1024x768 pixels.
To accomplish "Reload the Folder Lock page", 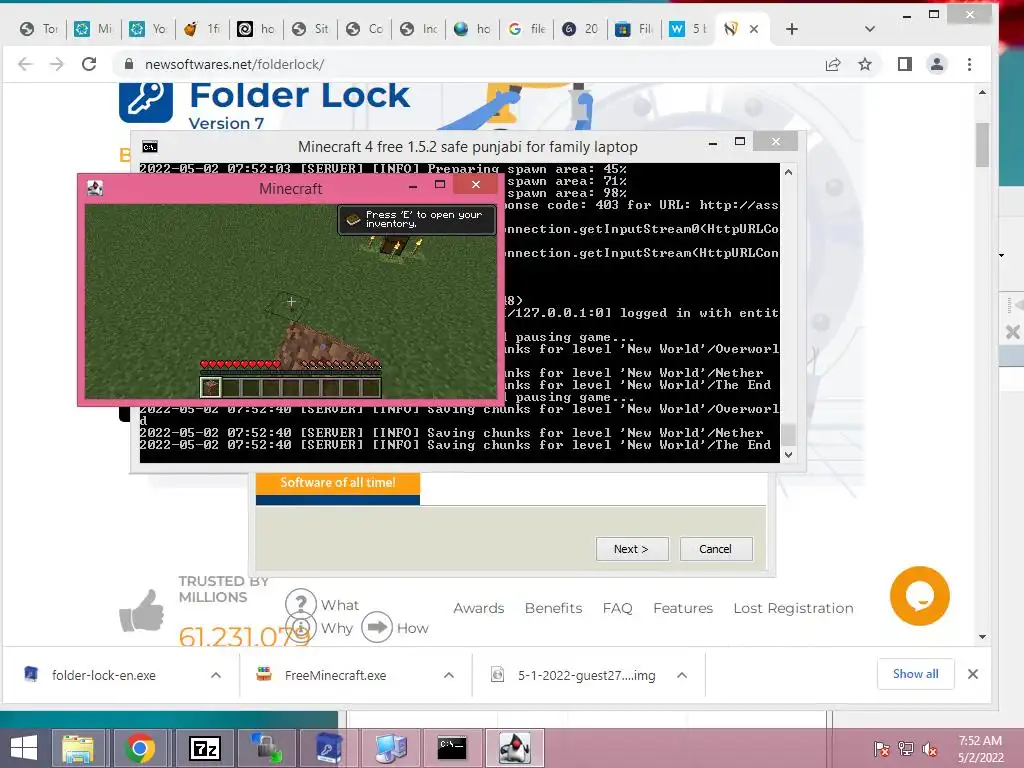I will tap(89, 64).
